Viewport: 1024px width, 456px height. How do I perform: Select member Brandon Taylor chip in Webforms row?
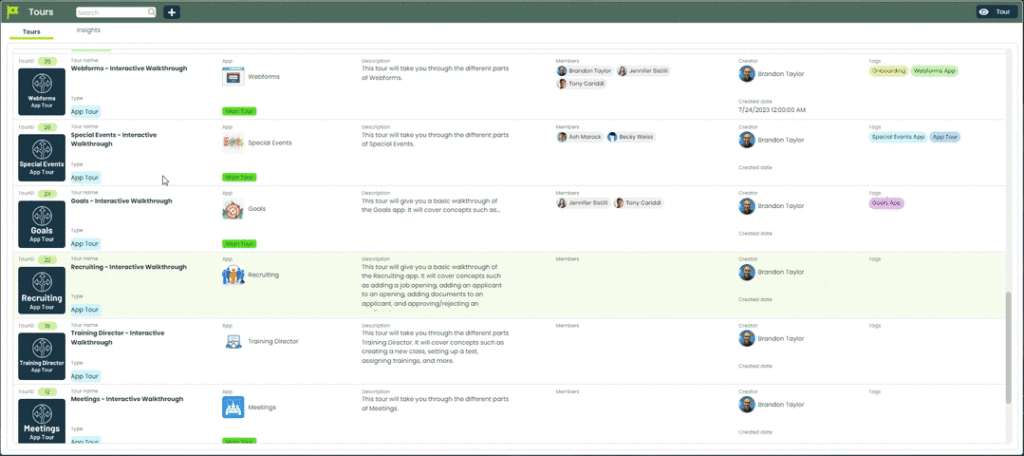click(584, 71)
